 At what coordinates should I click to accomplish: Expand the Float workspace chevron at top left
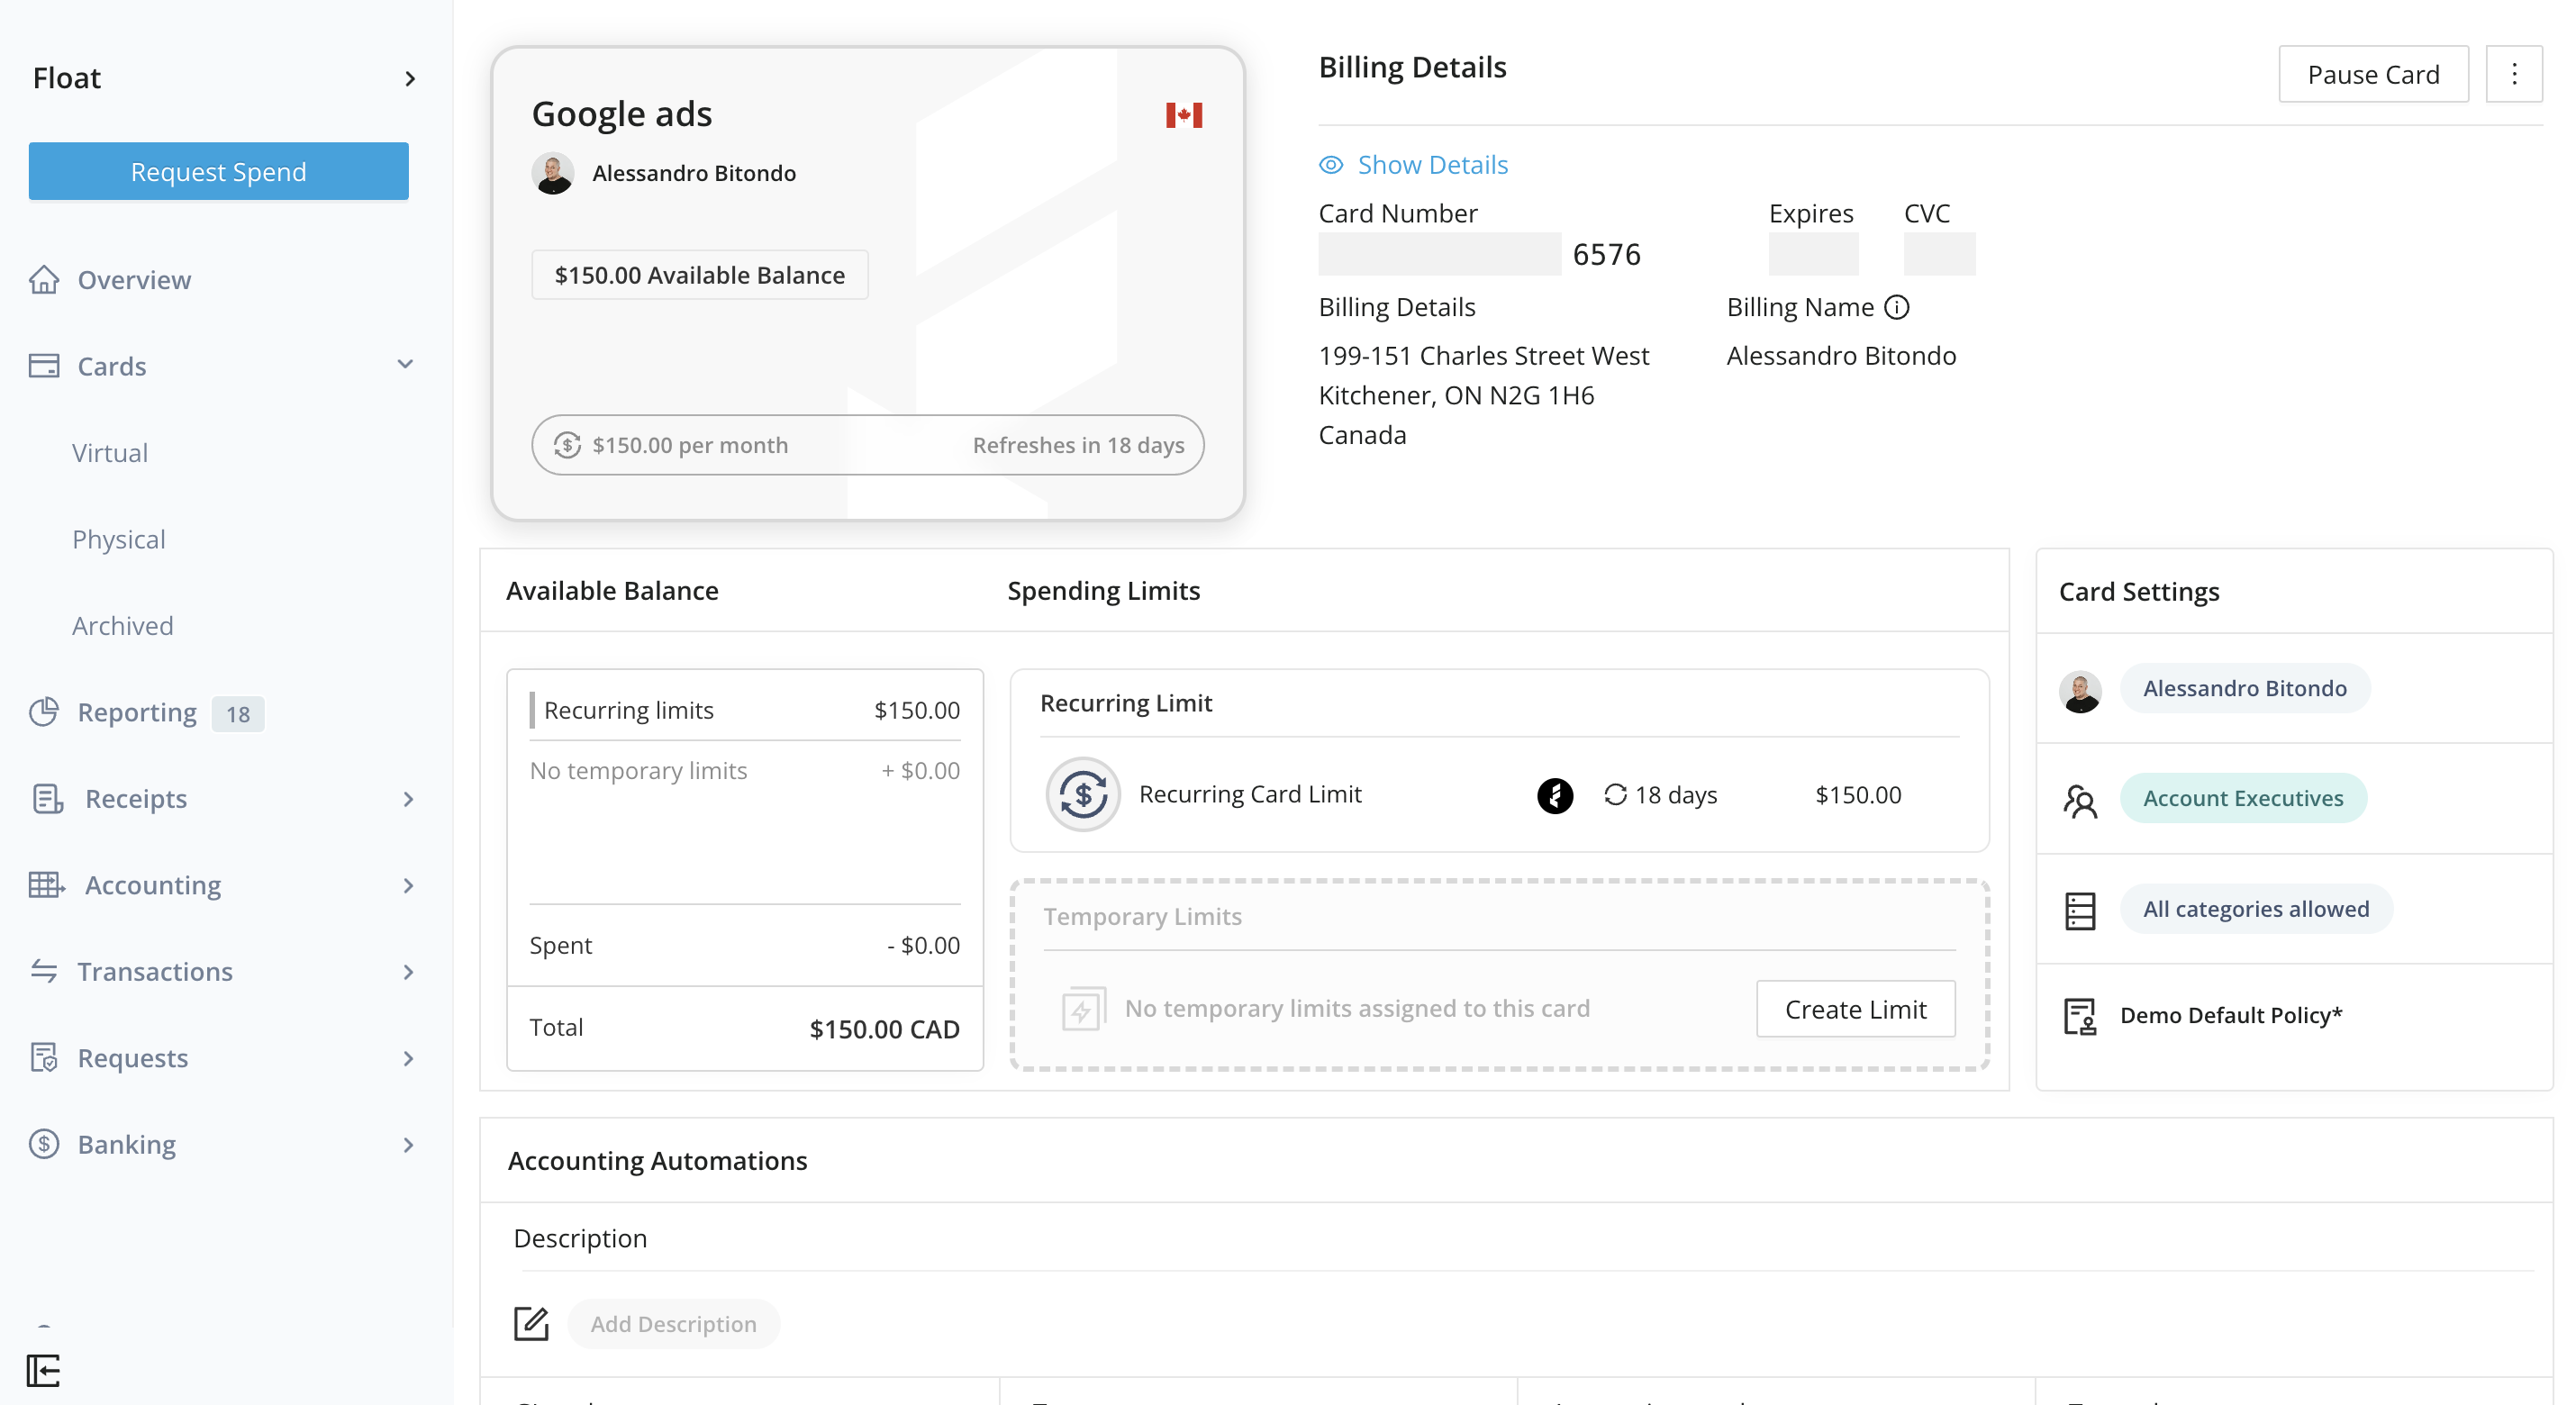(x=411, y=78)
